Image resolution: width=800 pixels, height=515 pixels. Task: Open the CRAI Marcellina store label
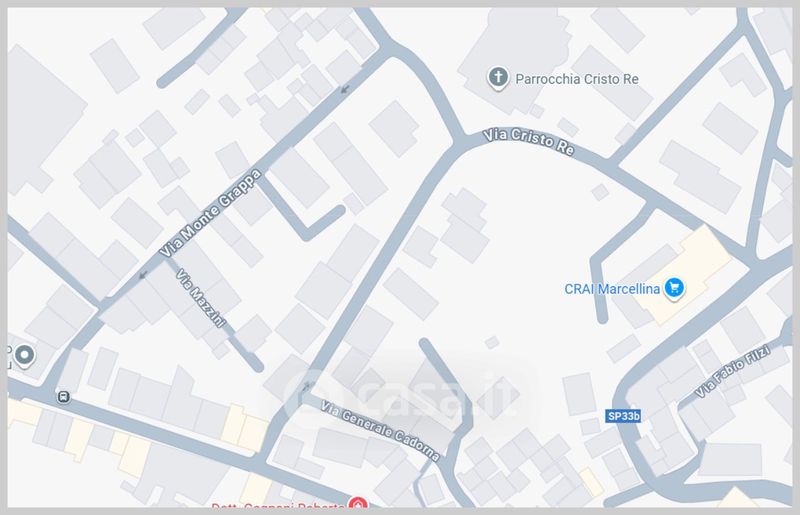click(x=612, y=289)
